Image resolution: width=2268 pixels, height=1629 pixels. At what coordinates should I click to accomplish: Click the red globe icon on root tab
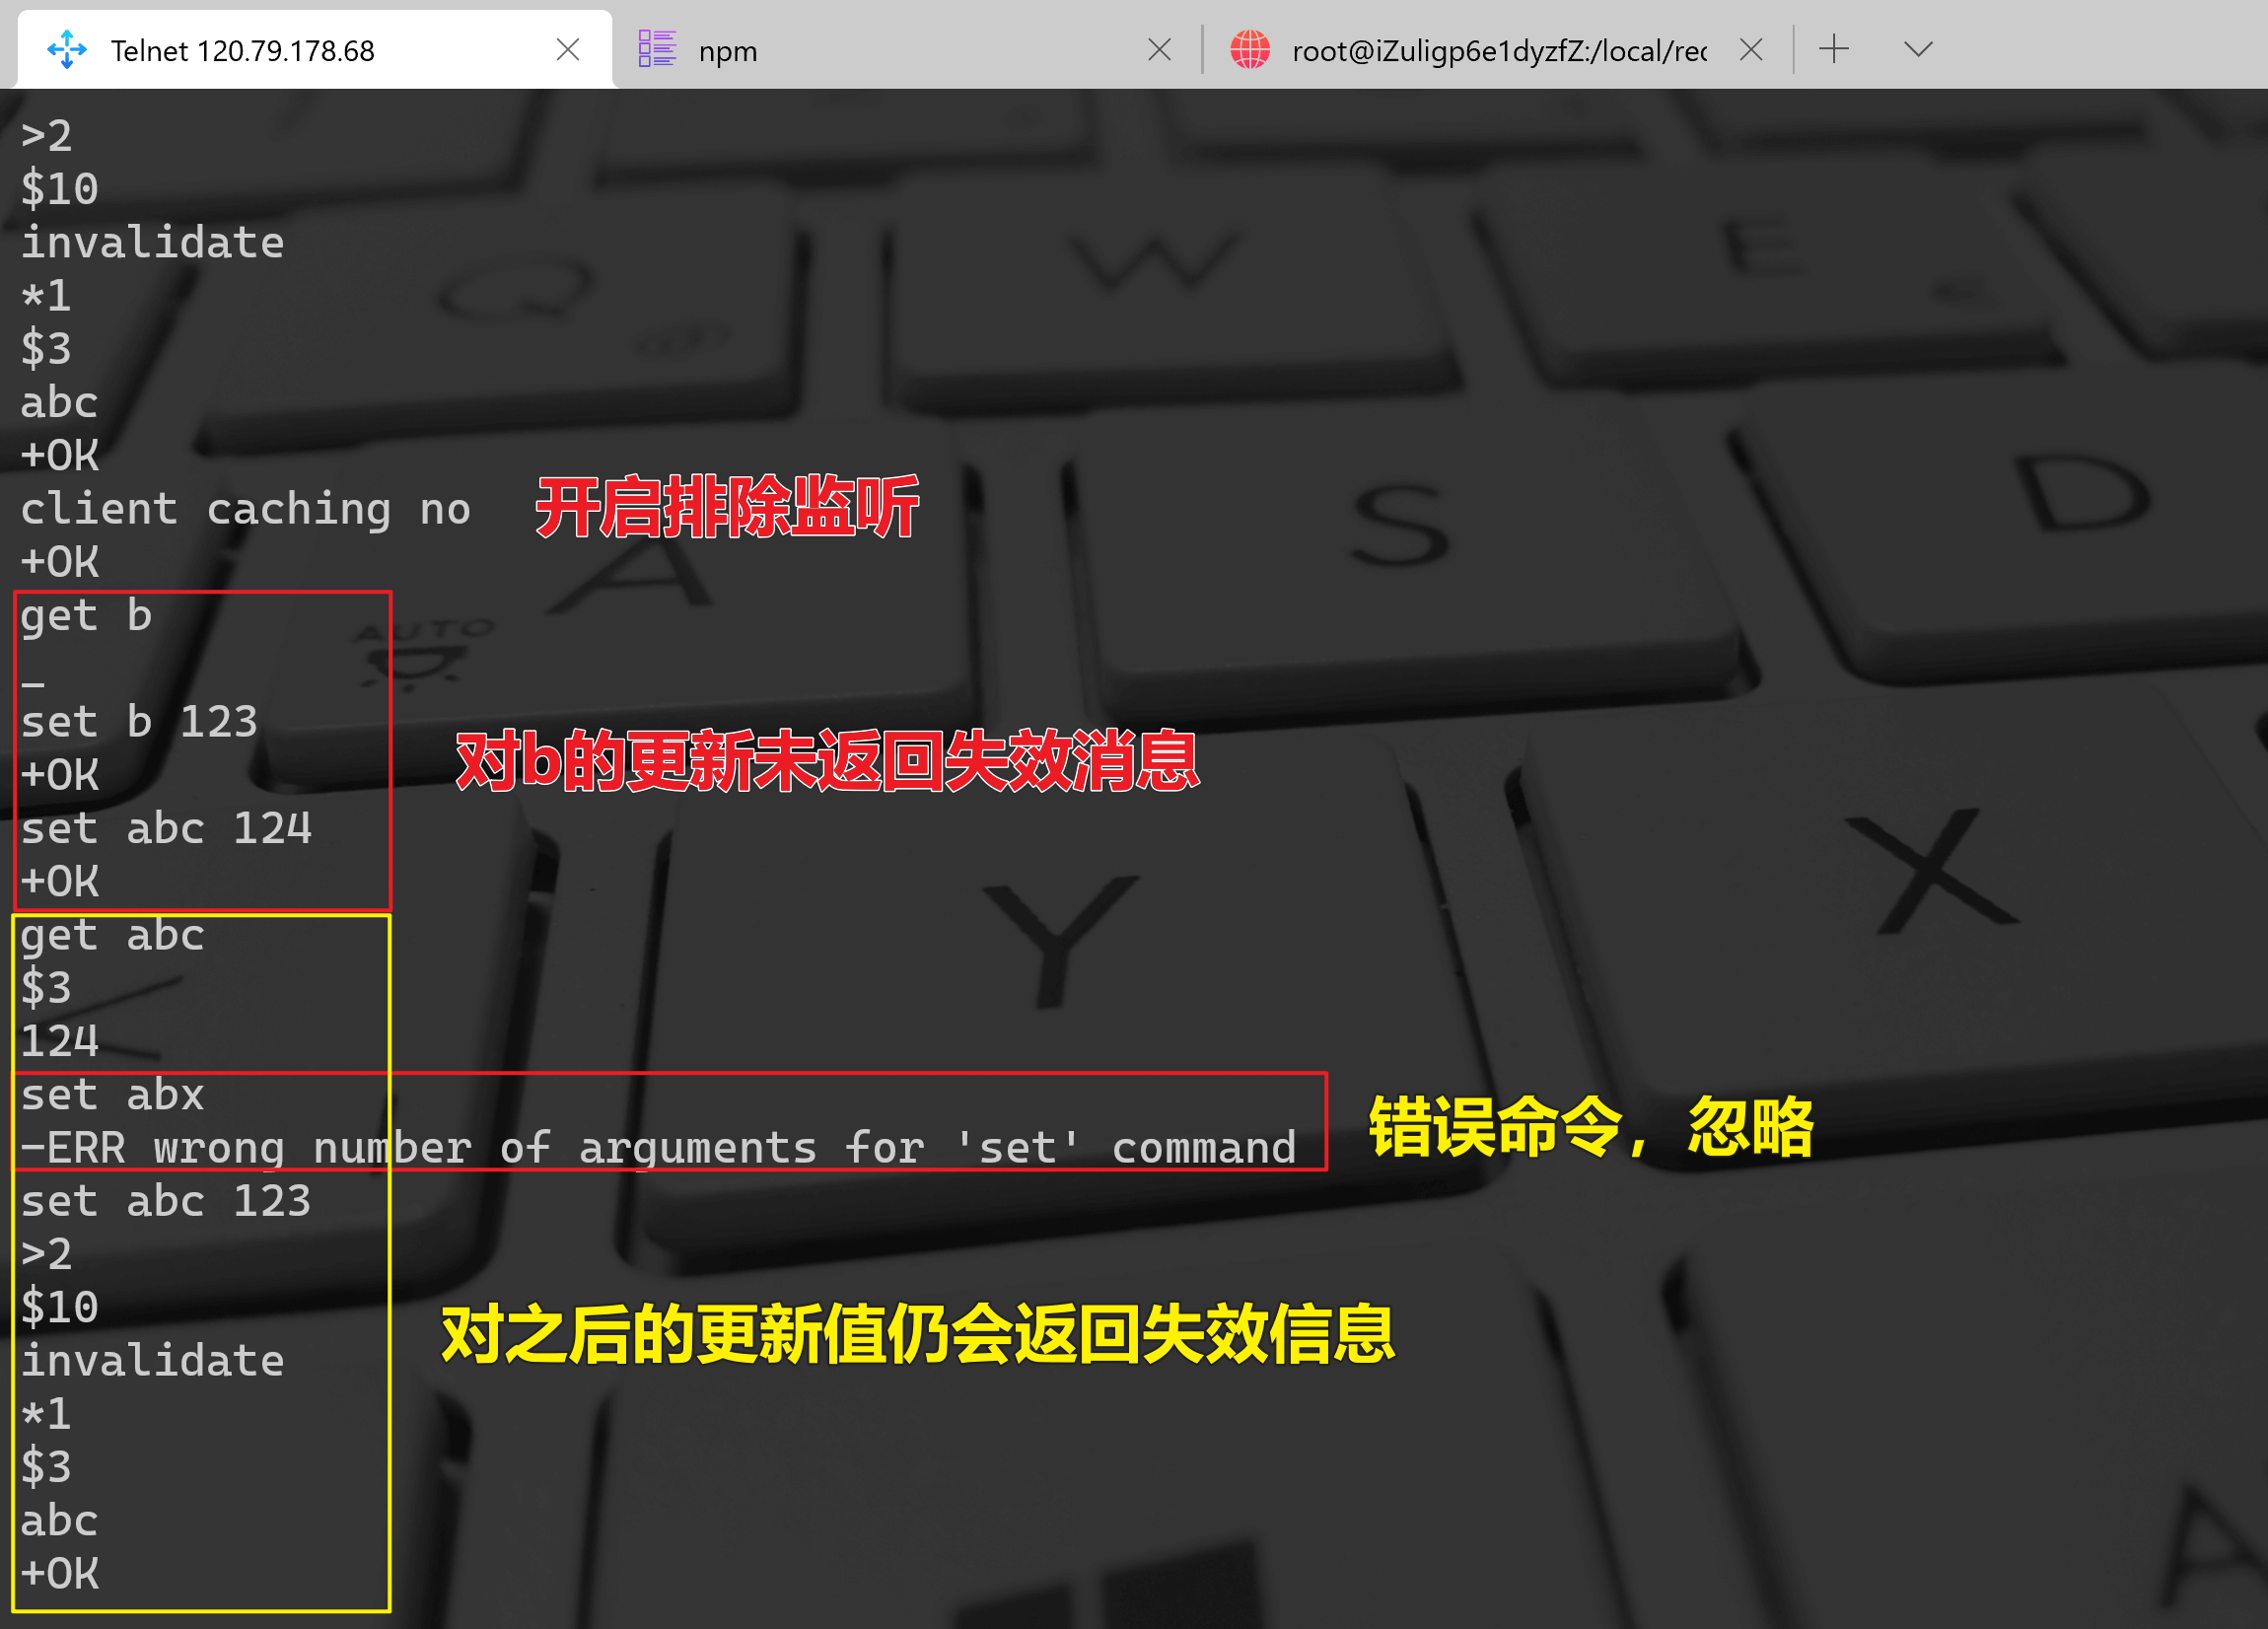[x=1249, y=49]
